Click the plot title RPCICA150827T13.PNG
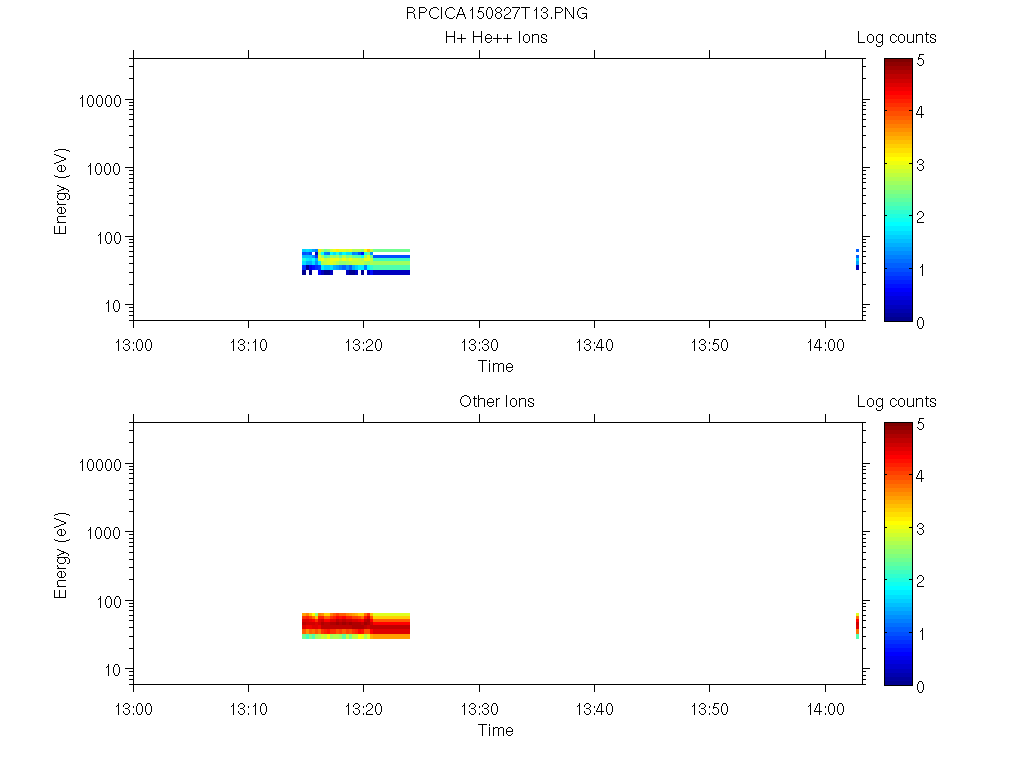 pos(496,13)
